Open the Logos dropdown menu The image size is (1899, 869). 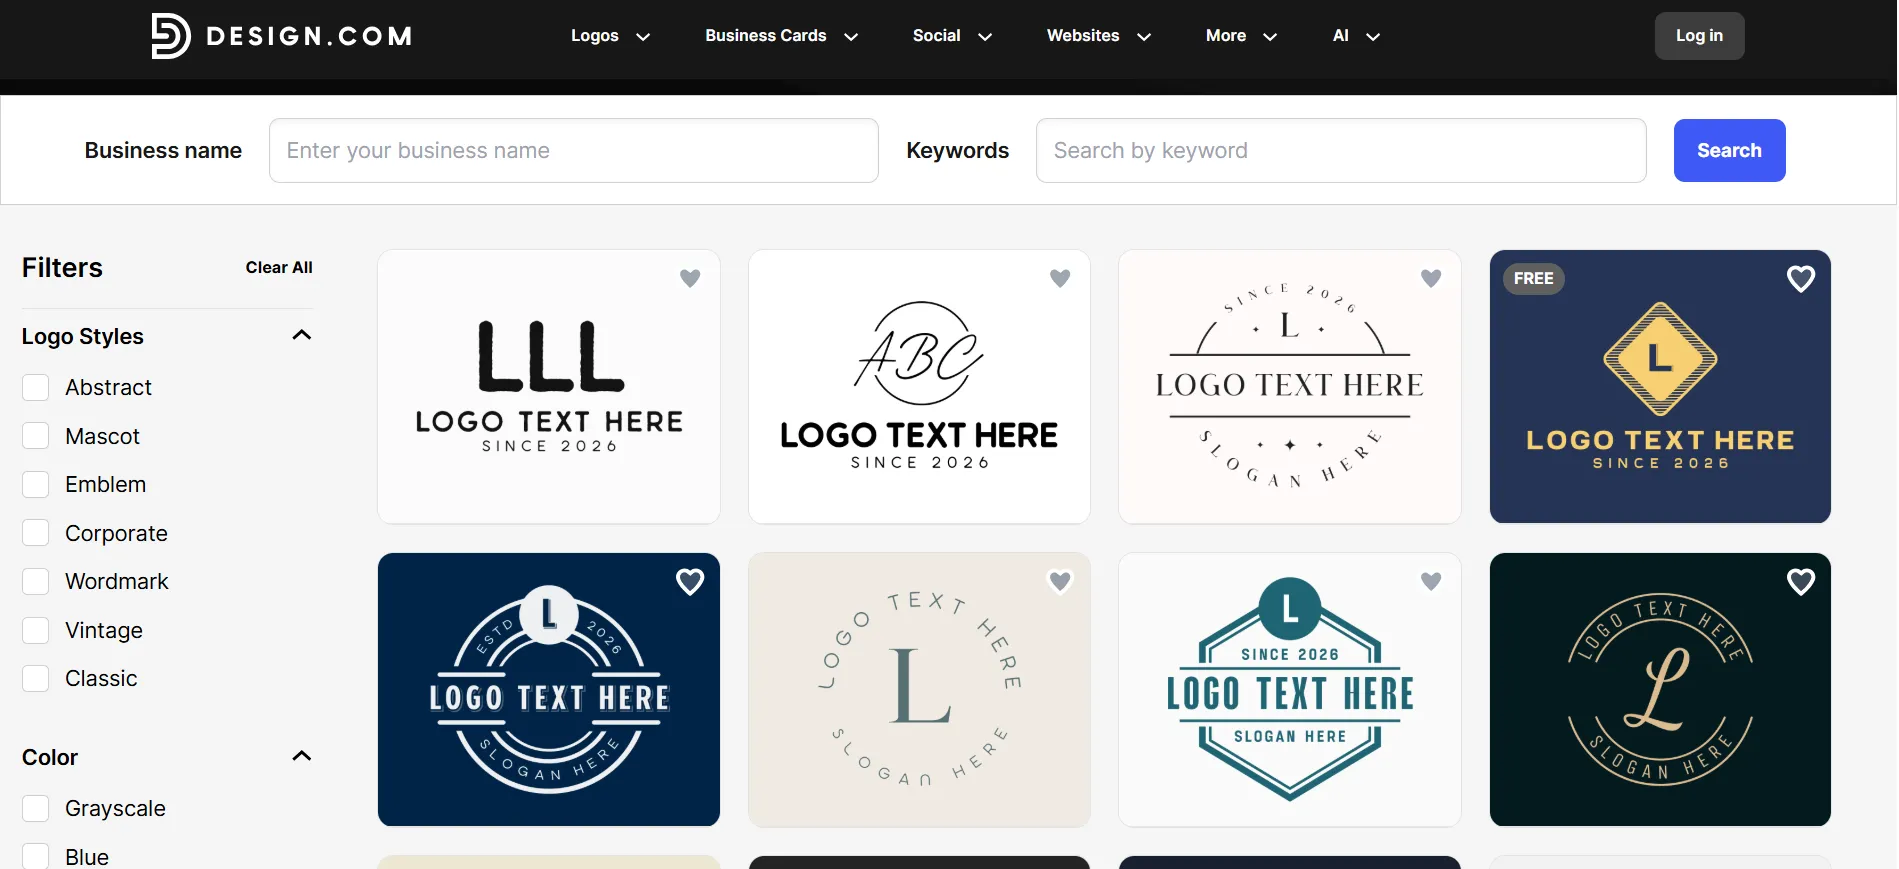click(610, 36)
